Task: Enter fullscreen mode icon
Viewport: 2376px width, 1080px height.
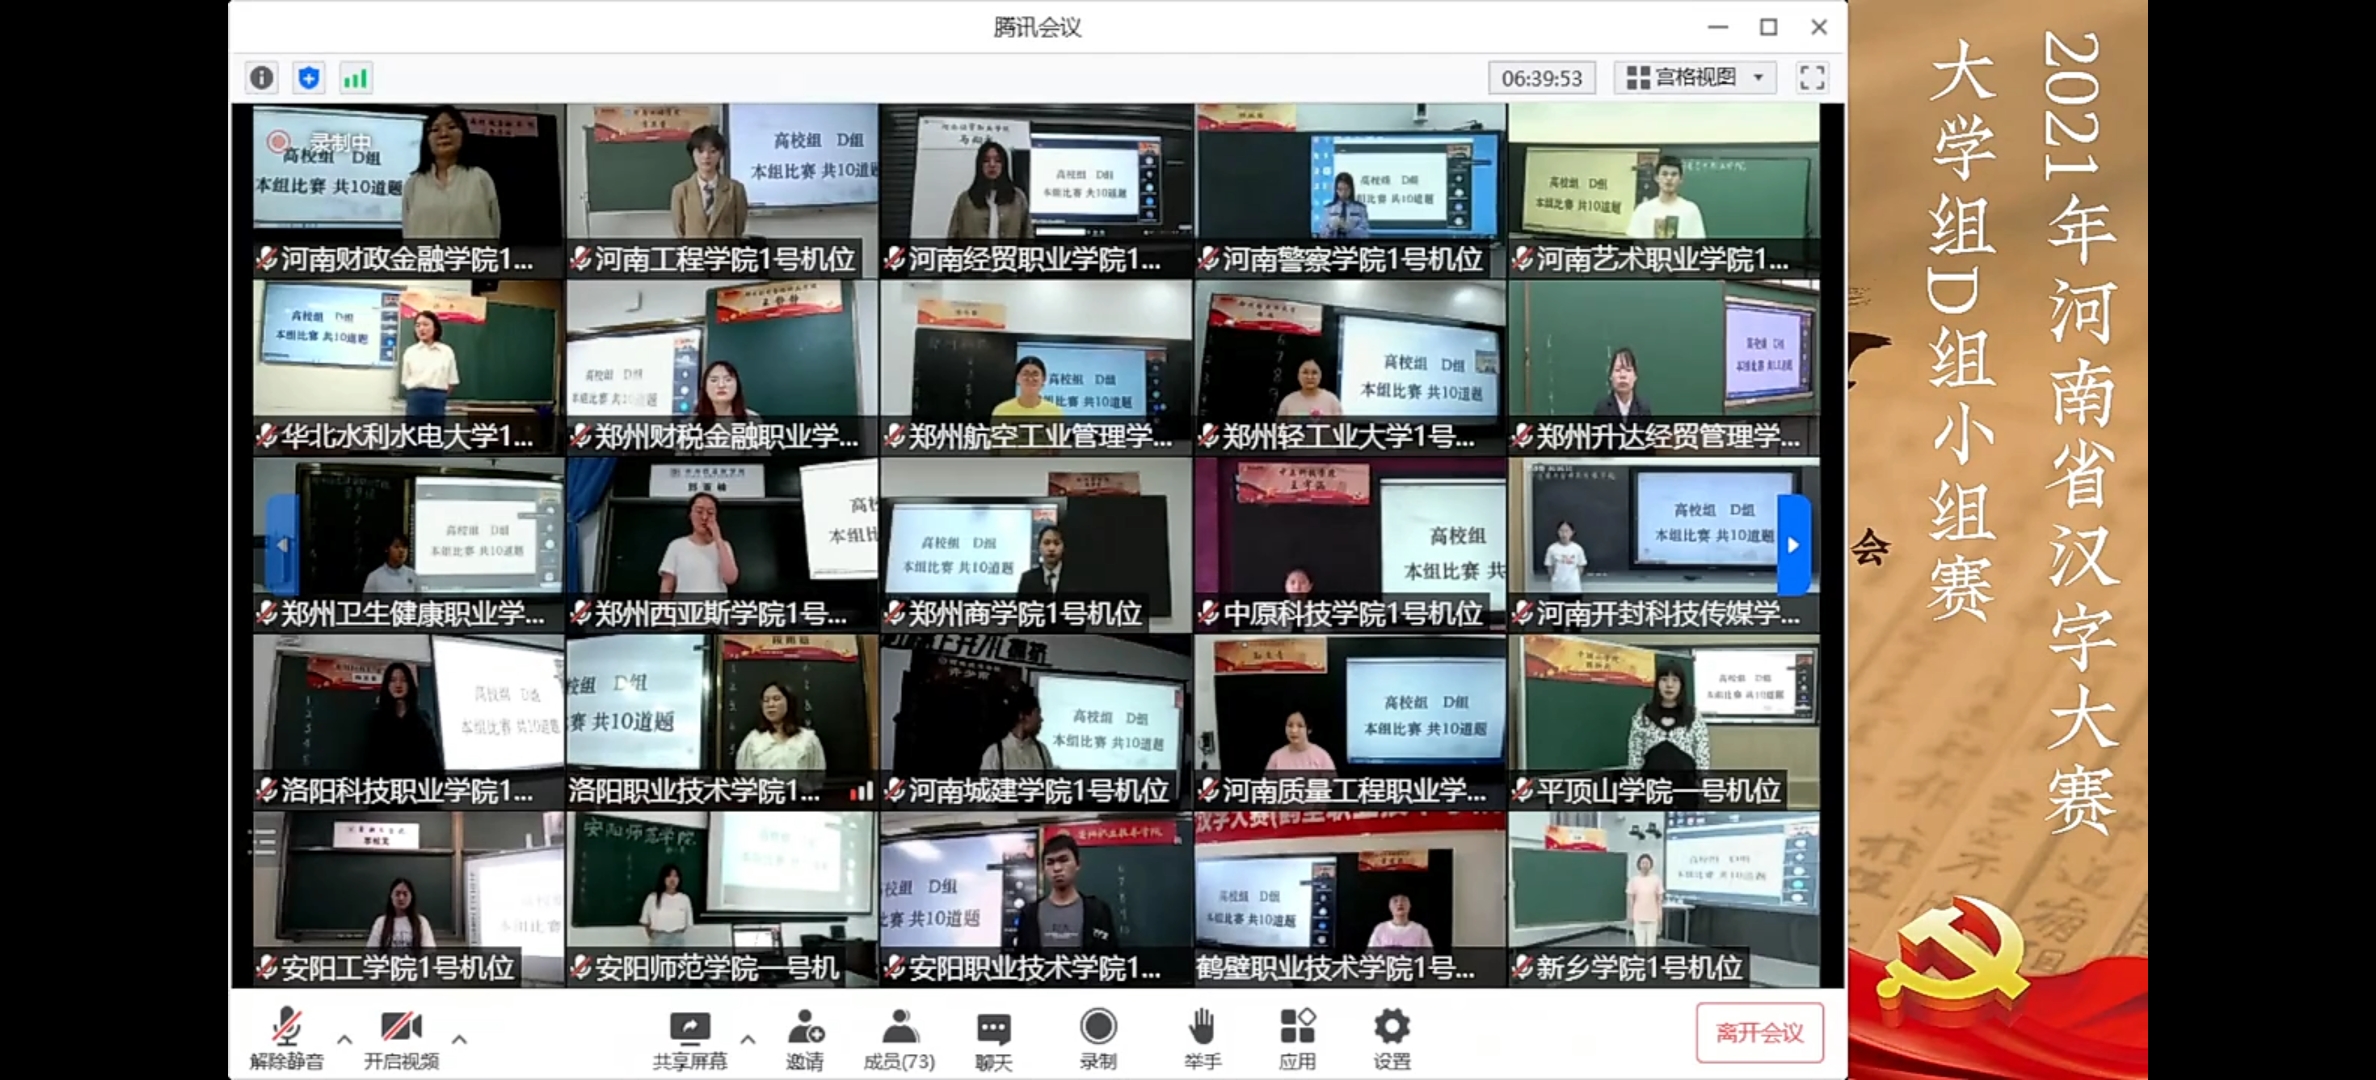Action: [x=1812, y=77]
